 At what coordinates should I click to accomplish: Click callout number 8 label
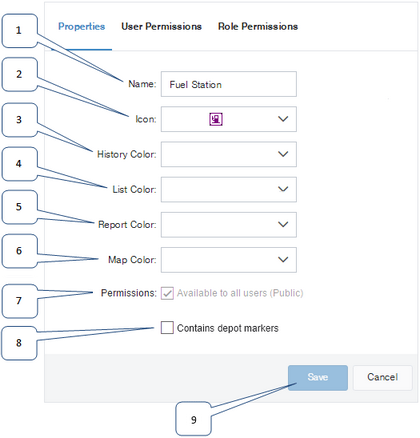pos(19,343)
